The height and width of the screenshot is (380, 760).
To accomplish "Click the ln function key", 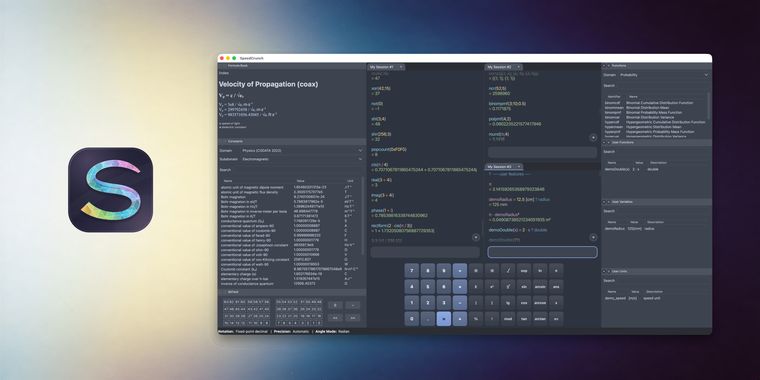I will pyautogui.click(x=540, y=270).
